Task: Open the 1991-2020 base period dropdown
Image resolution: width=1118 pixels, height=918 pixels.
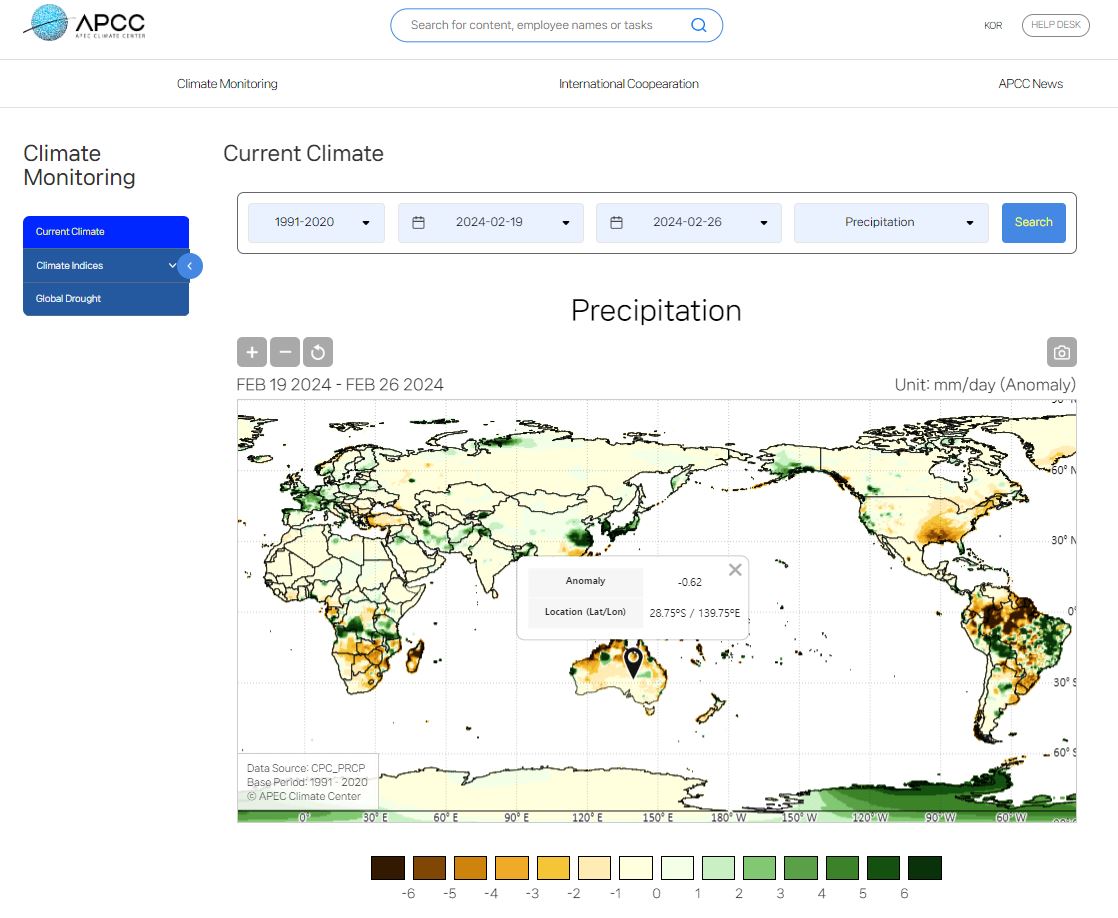Action: pyautogui.click(x=316, y=222)
